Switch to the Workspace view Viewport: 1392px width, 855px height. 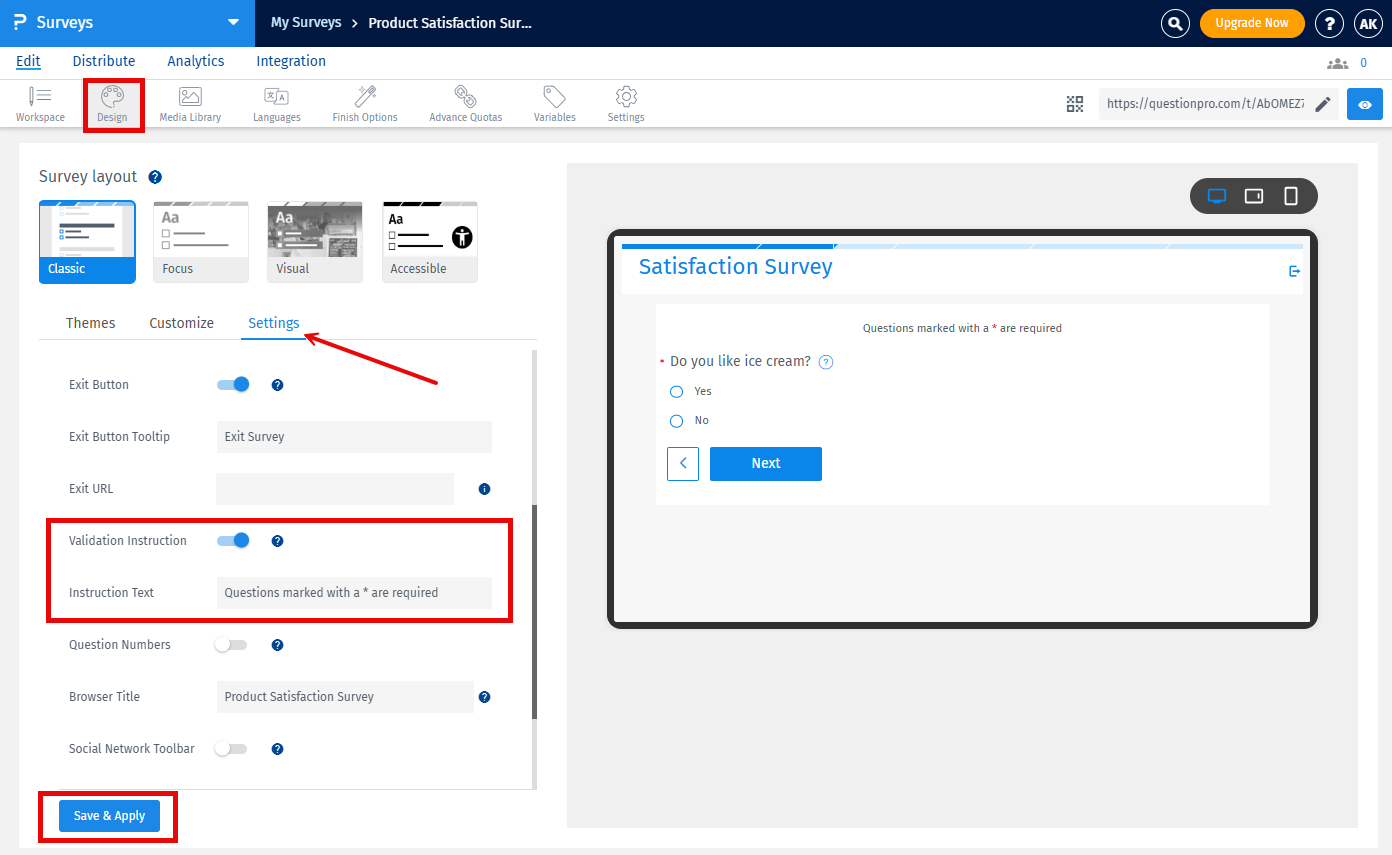click(x=40, y=103)
